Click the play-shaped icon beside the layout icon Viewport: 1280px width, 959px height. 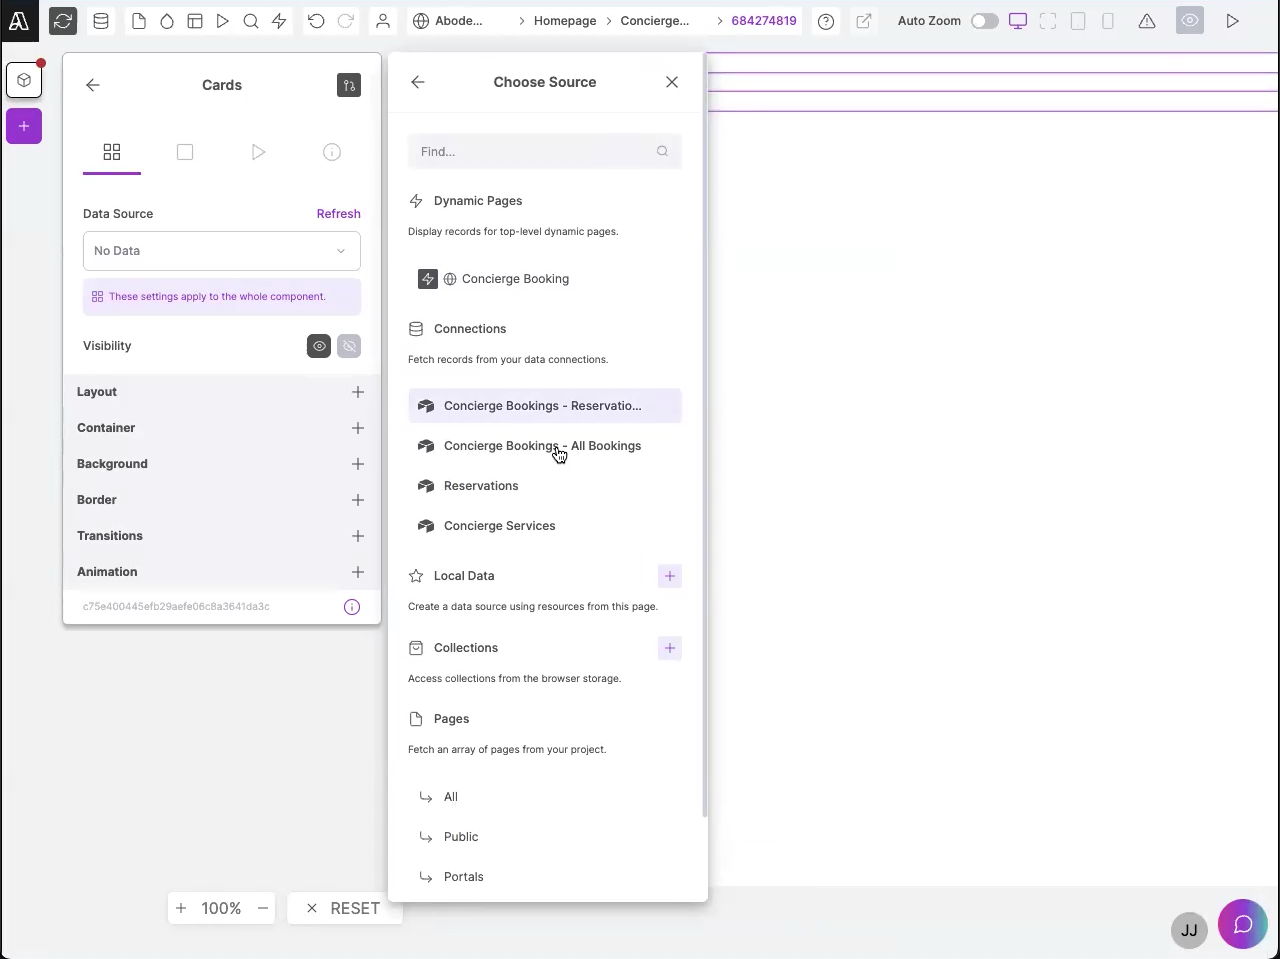coord(223,21)
